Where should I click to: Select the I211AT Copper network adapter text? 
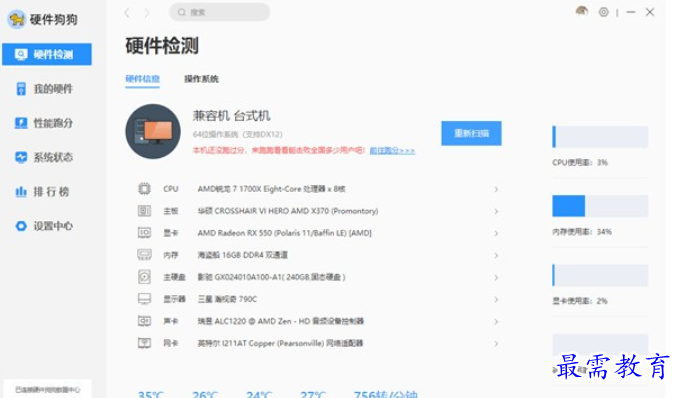click(x=280, y=343)
